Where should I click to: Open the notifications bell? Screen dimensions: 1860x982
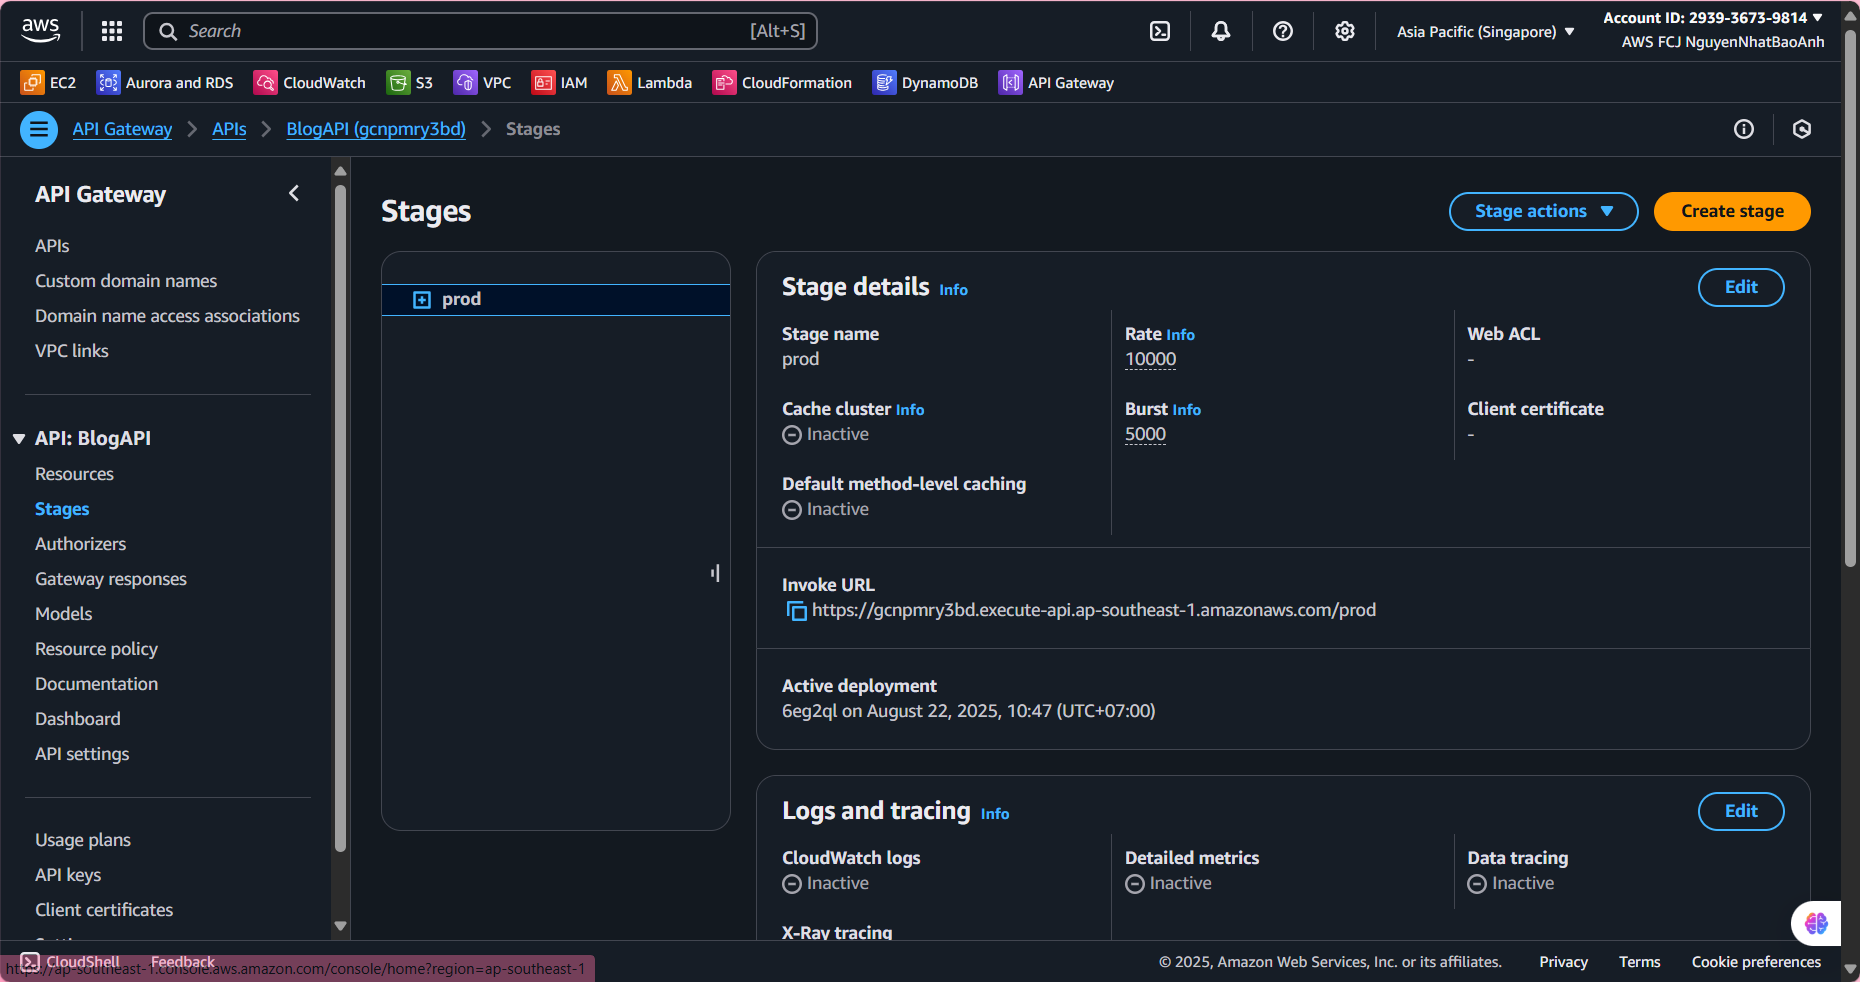[x=1221, y=31]
